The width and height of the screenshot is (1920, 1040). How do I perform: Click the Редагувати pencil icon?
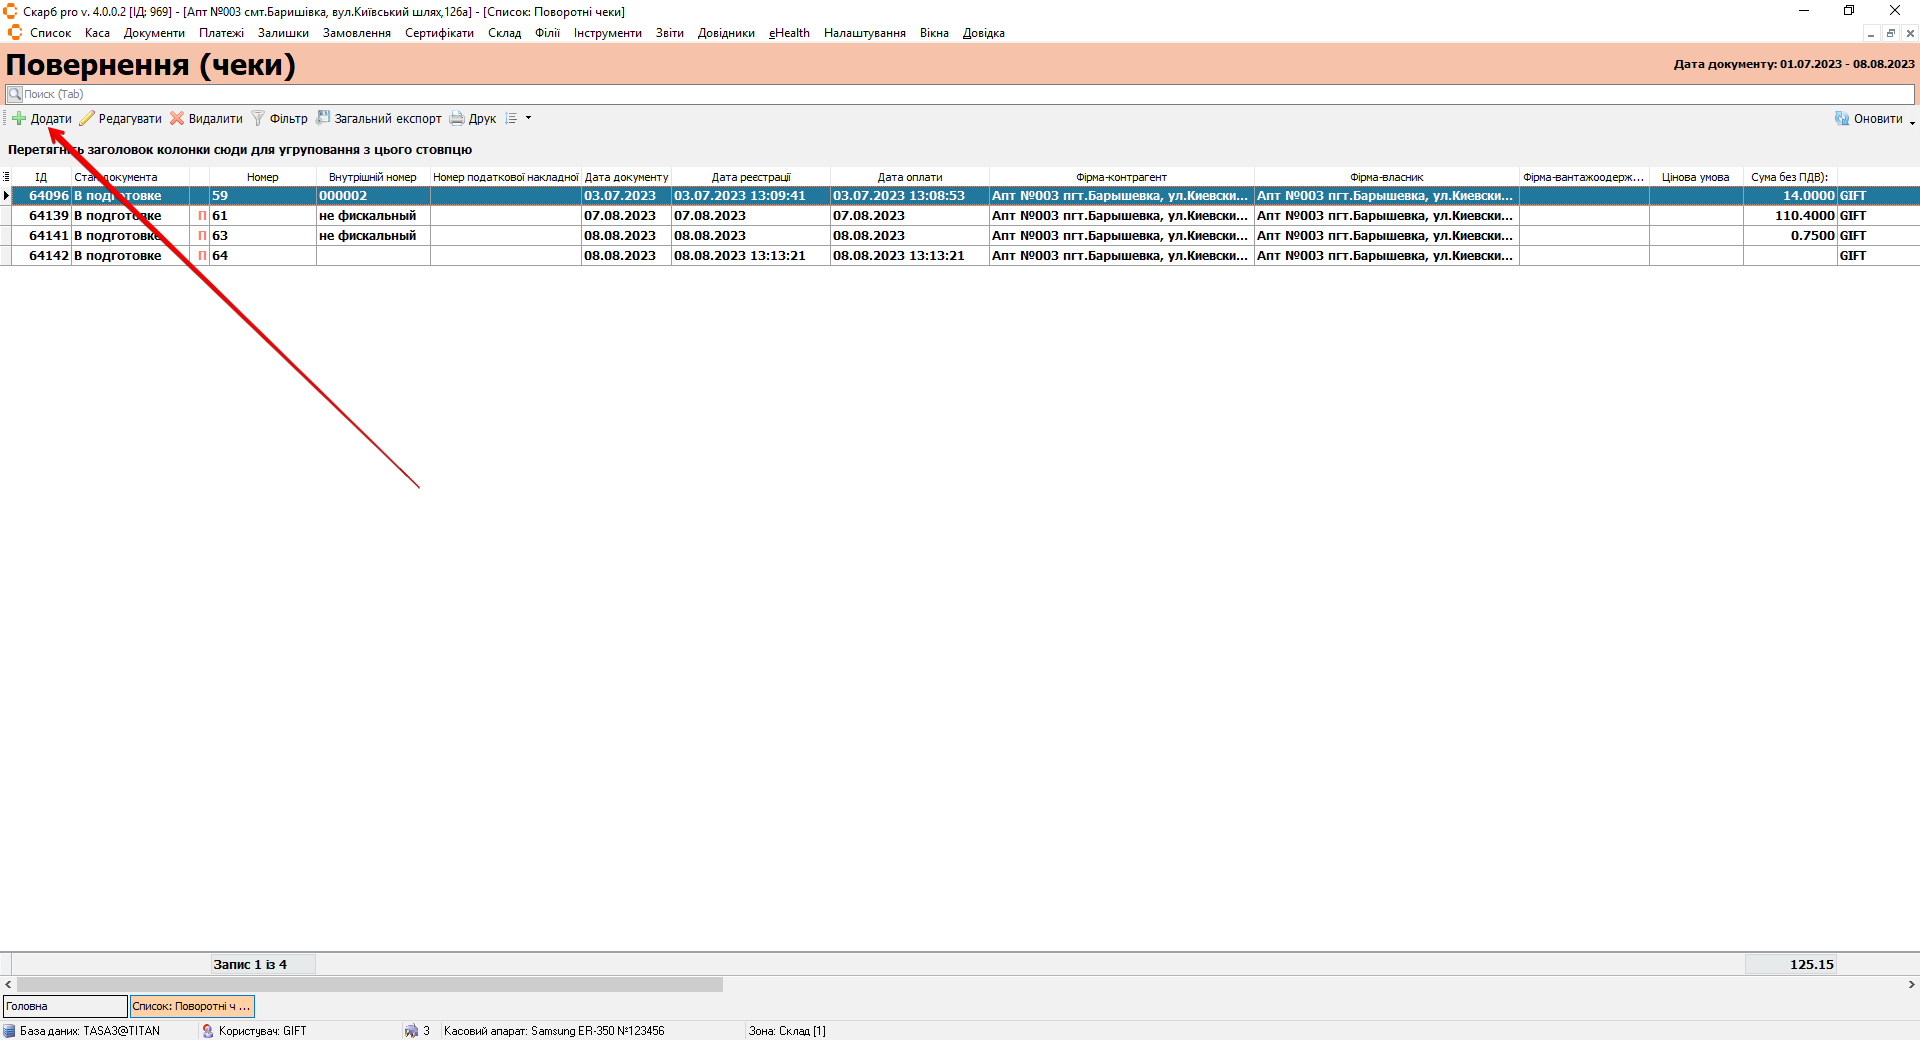click(x=87, y=119)
